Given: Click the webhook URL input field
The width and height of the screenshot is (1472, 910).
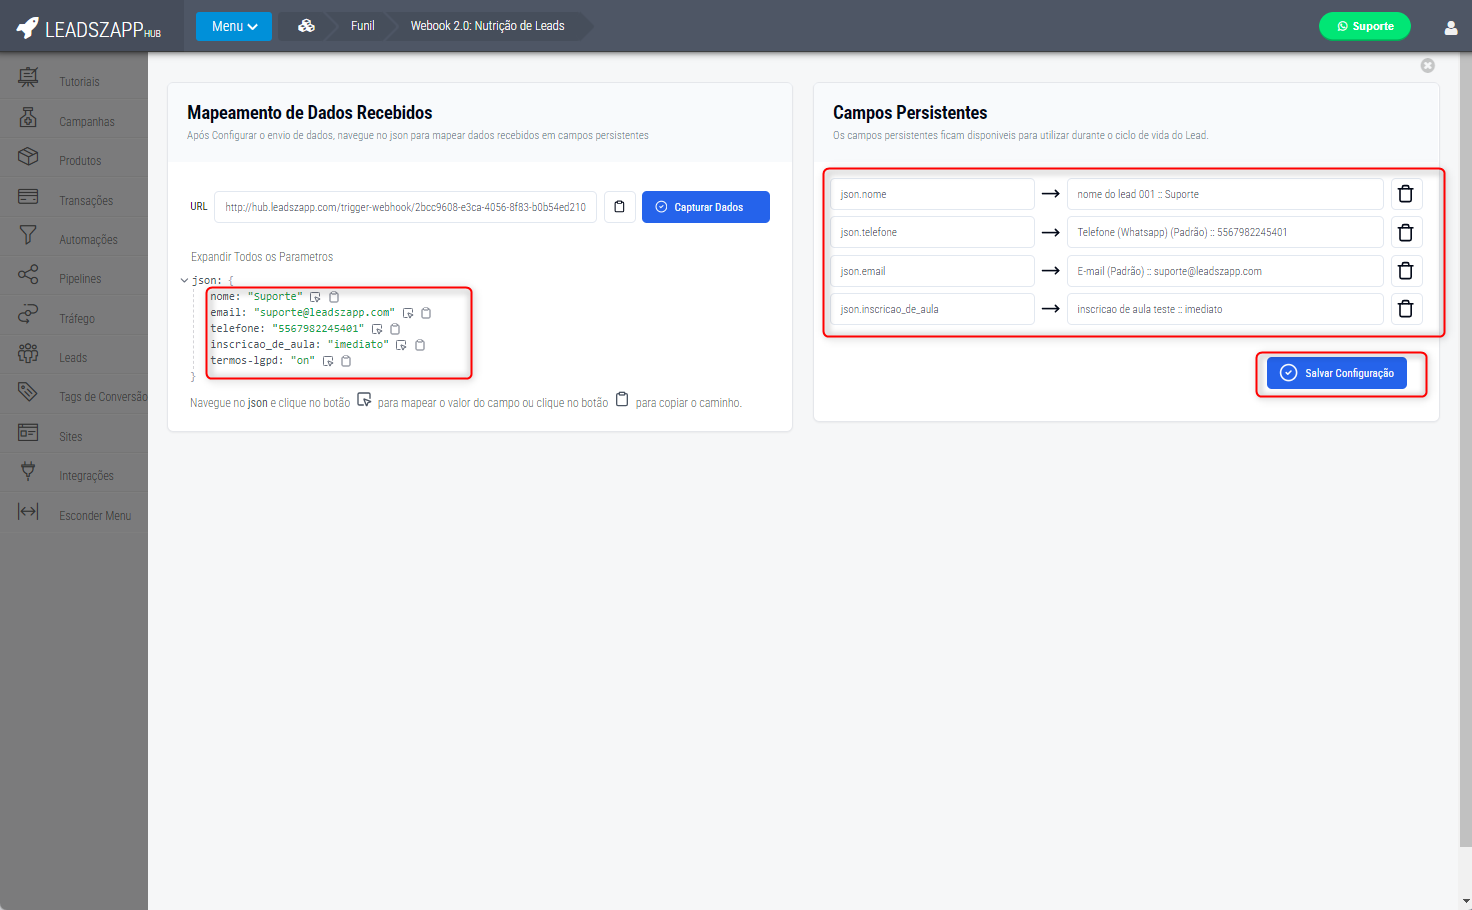Looking at the screenshot, I should point(405,207).
